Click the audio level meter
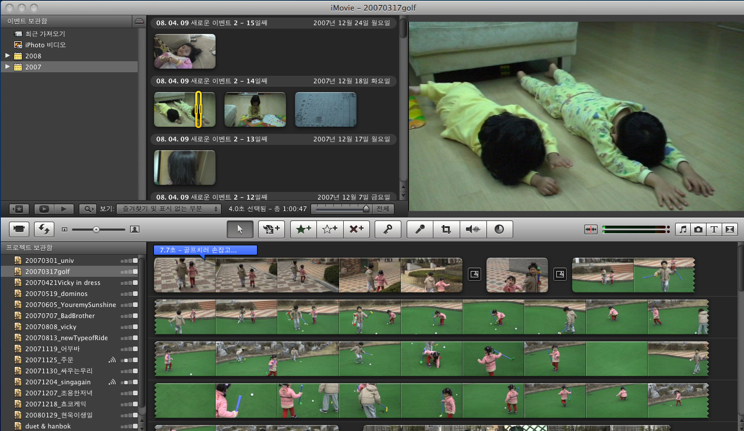This screenshot has height=431, width=744. 636,229
